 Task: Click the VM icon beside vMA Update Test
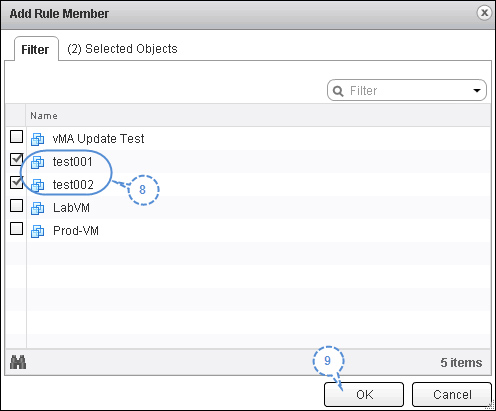click(37, 139)
